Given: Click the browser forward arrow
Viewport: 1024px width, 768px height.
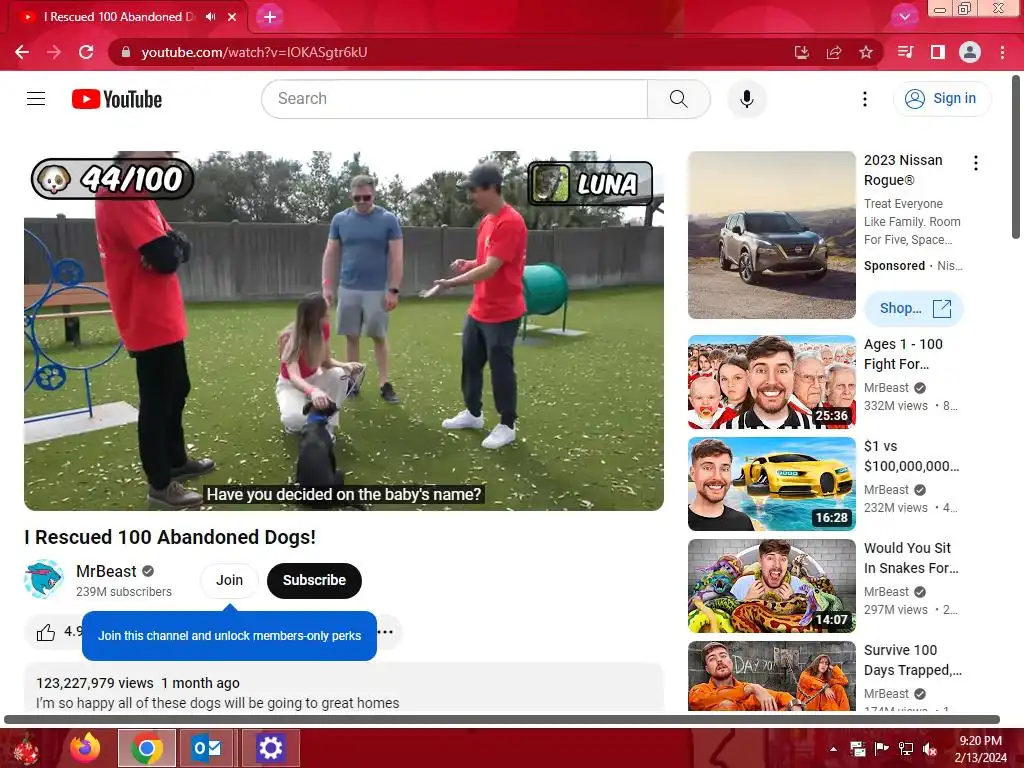Looking at the screenshot, I should tap(54, 52).
